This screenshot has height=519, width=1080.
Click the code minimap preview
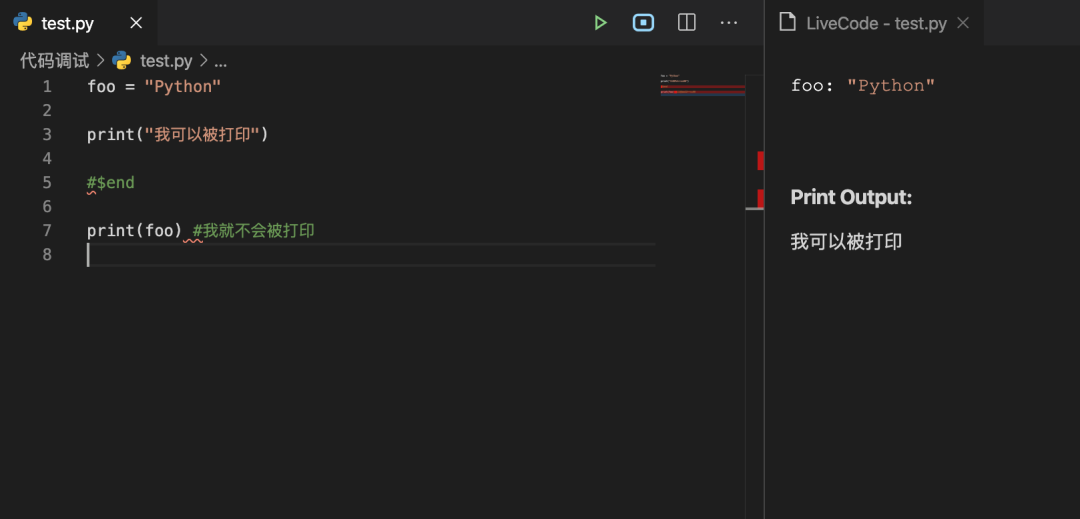click(x=702, y=85)
